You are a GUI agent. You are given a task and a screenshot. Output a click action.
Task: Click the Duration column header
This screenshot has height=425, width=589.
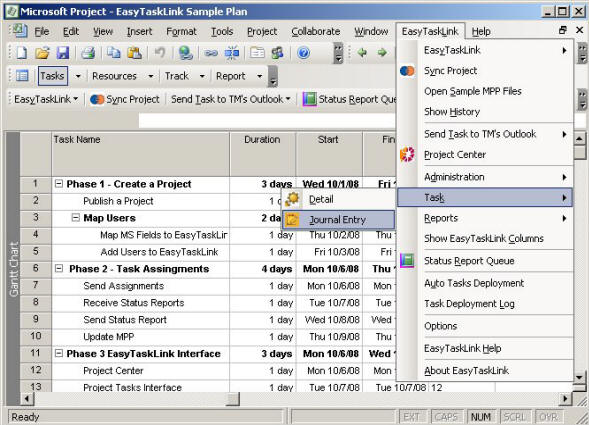tap(263, 154)
